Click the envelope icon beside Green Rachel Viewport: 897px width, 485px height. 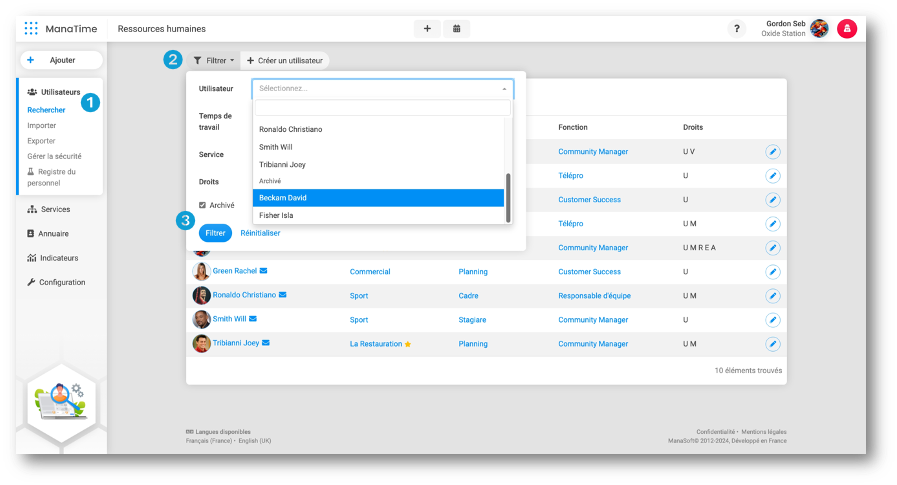point(264,271)
